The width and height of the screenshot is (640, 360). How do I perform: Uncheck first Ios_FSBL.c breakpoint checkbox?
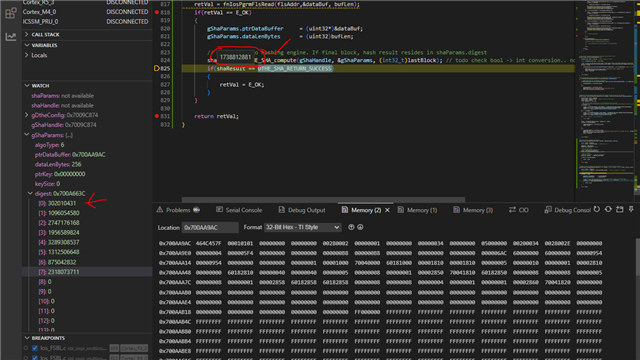(x=35, y=348)
